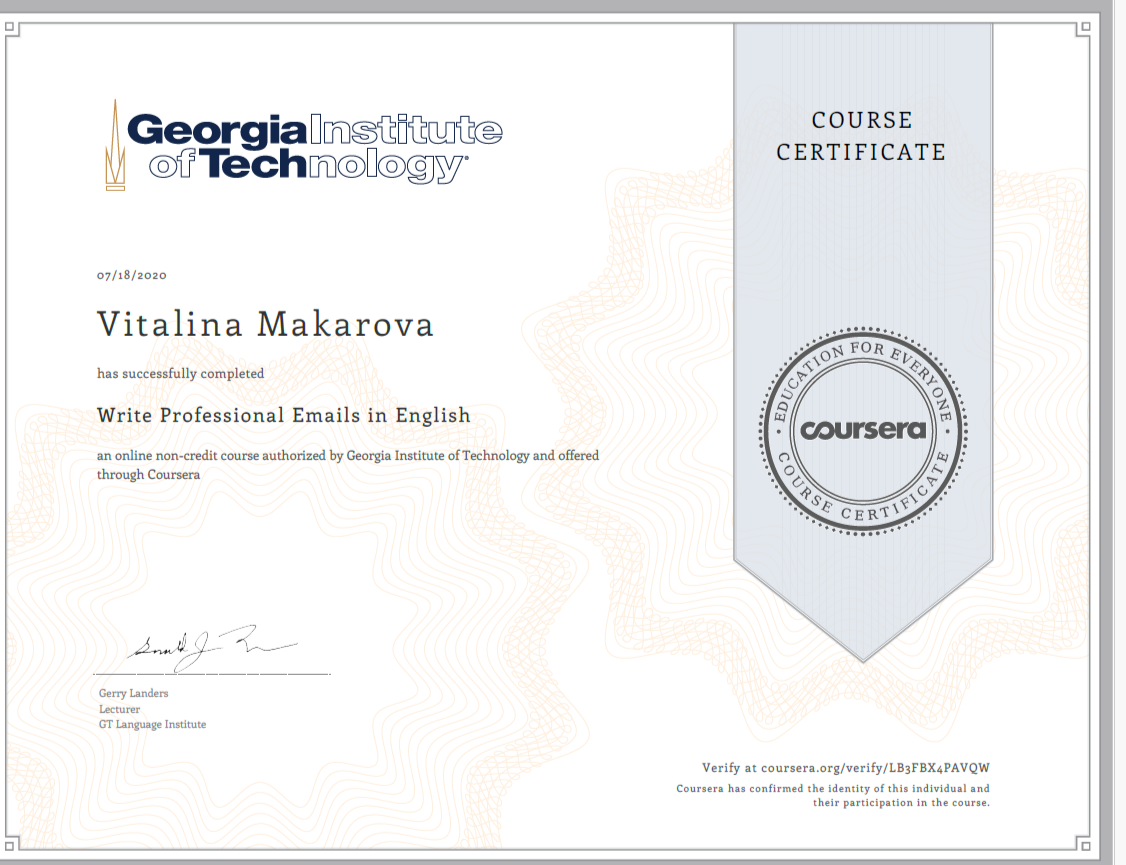Viewport: 1126px width, 865px height.
Task: Click the Lecturer title under signature
Action: 120,709
